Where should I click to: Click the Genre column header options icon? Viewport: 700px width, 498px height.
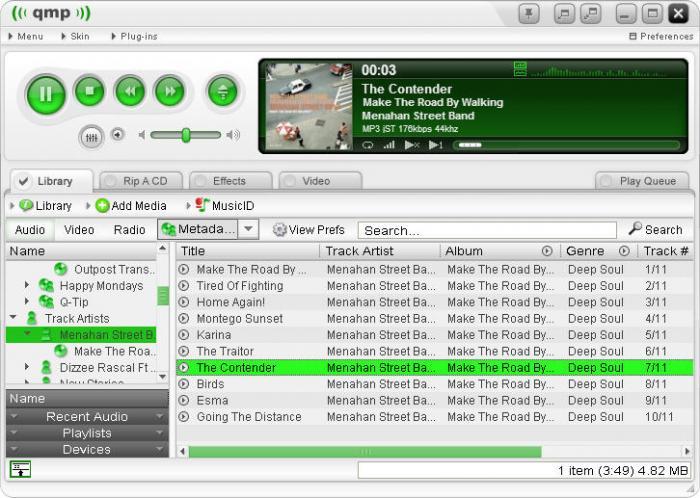click(x=624, y=251)
